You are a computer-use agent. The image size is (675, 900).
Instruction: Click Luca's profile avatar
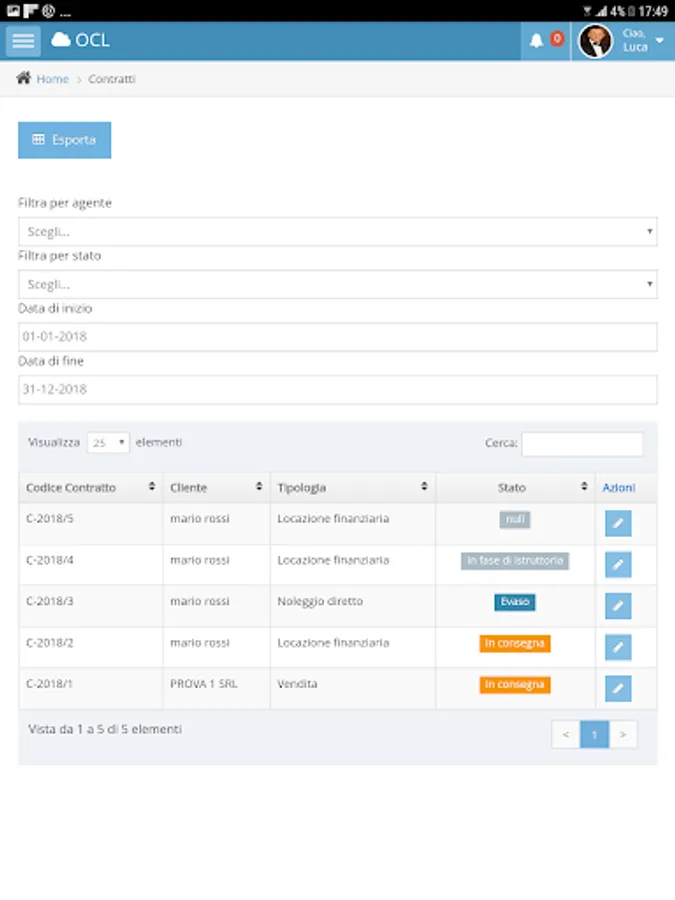coord(595,41)
